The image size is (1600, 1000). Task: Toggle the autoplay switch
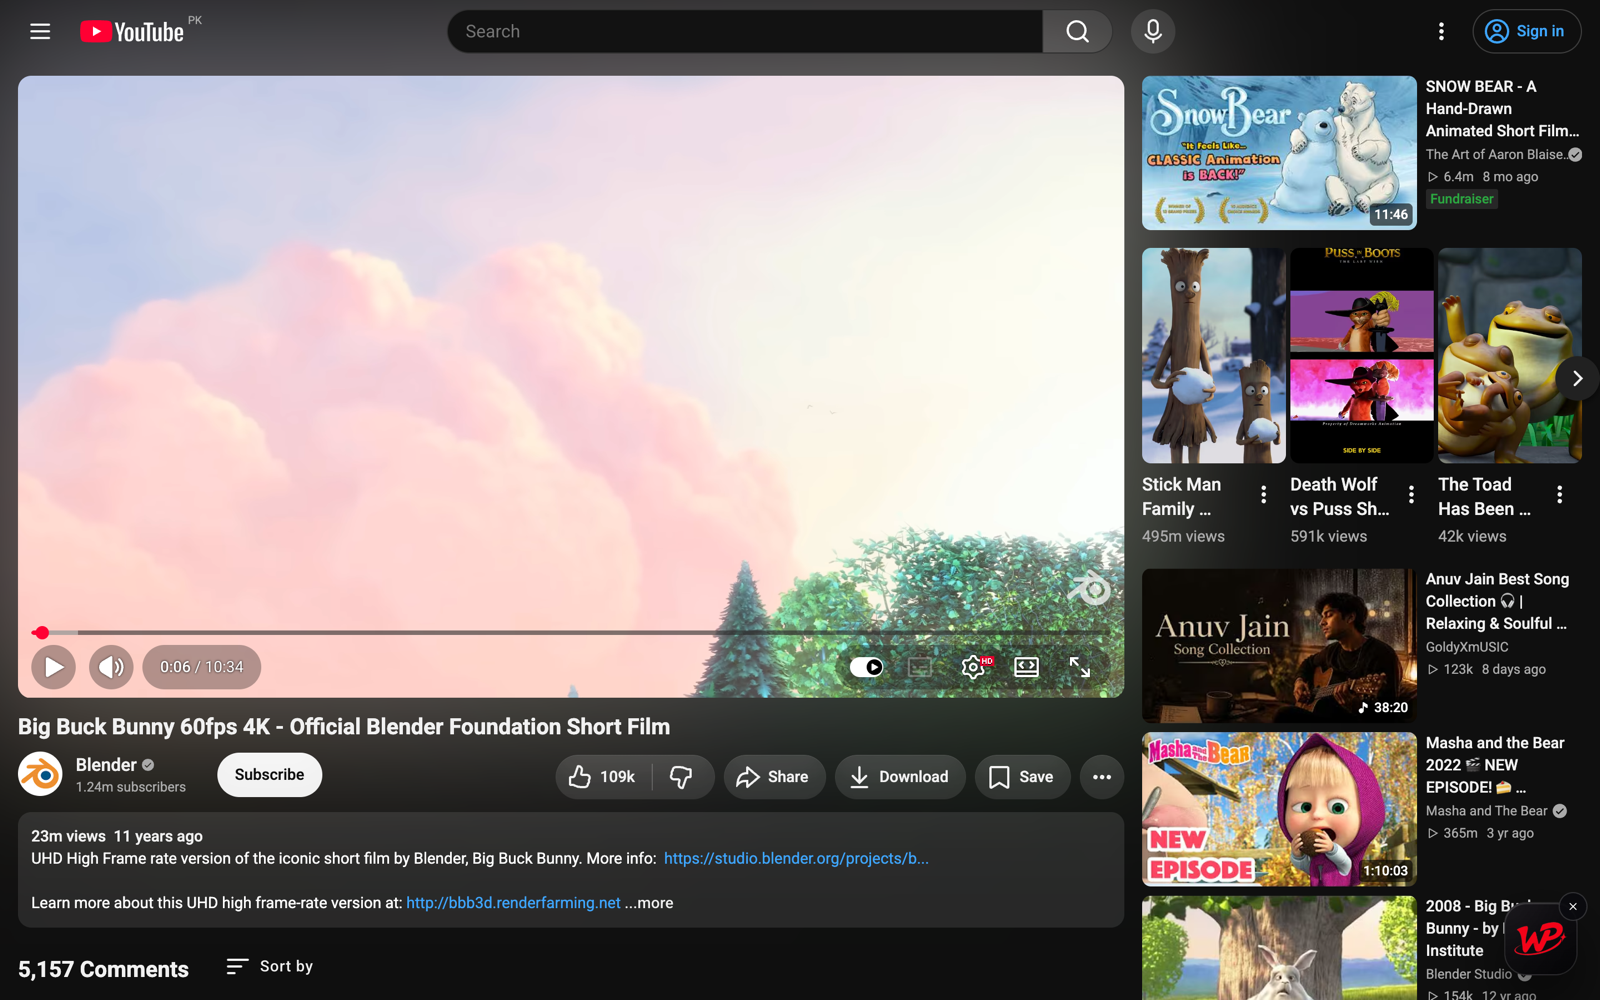click(867, 667)
